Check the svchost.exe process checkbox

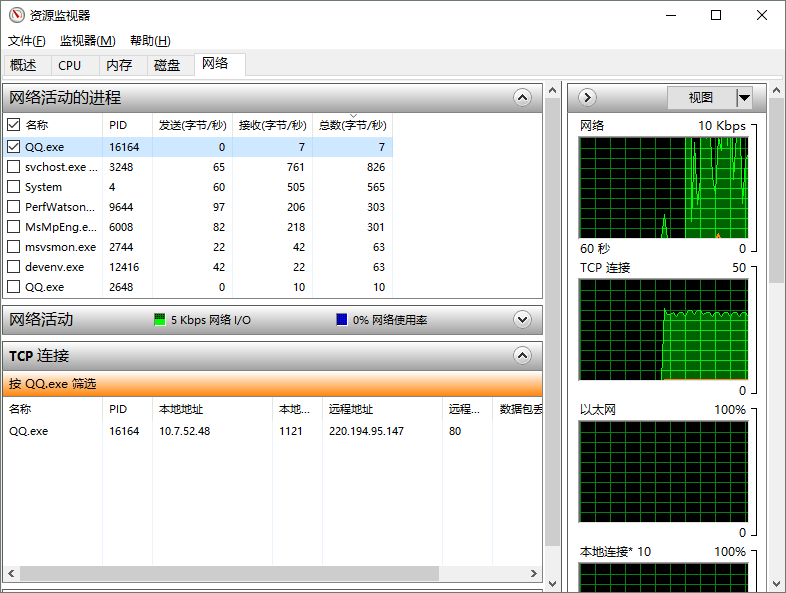tap(14, 166)
